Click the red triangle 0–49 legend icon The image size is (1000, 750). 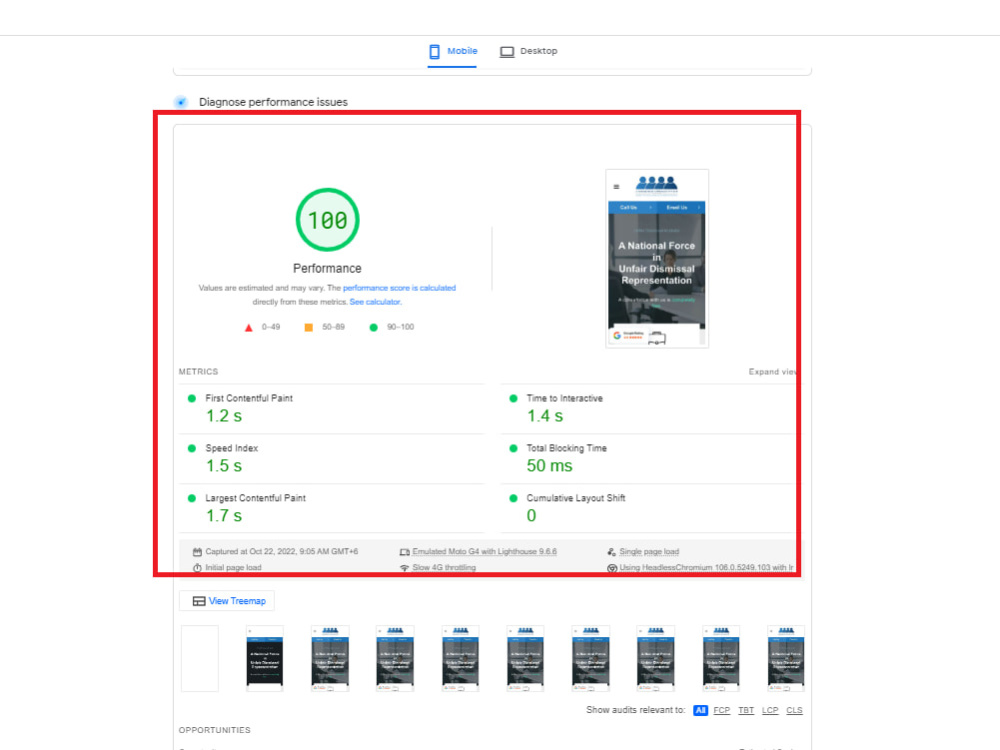click(249, 328)
